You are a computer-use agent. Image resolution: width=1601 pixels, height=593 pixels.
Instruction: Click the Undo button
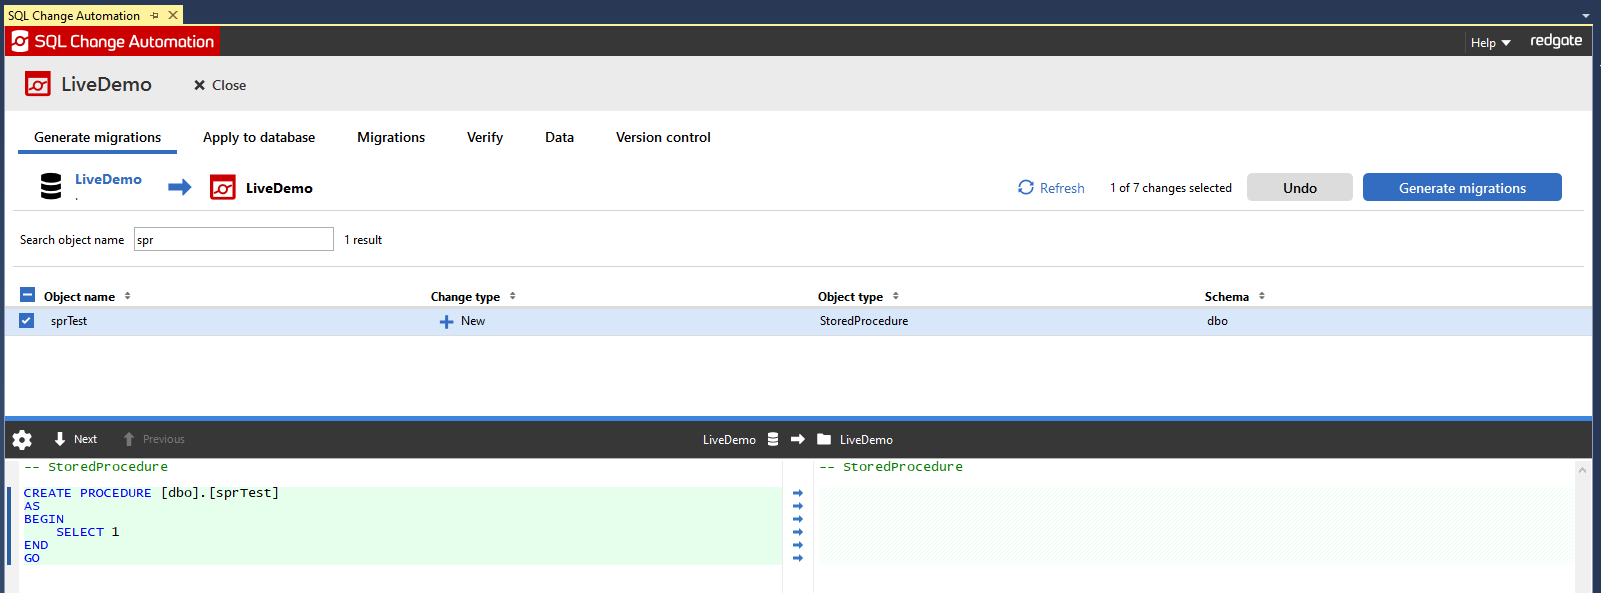click(x=1299, y=188)
